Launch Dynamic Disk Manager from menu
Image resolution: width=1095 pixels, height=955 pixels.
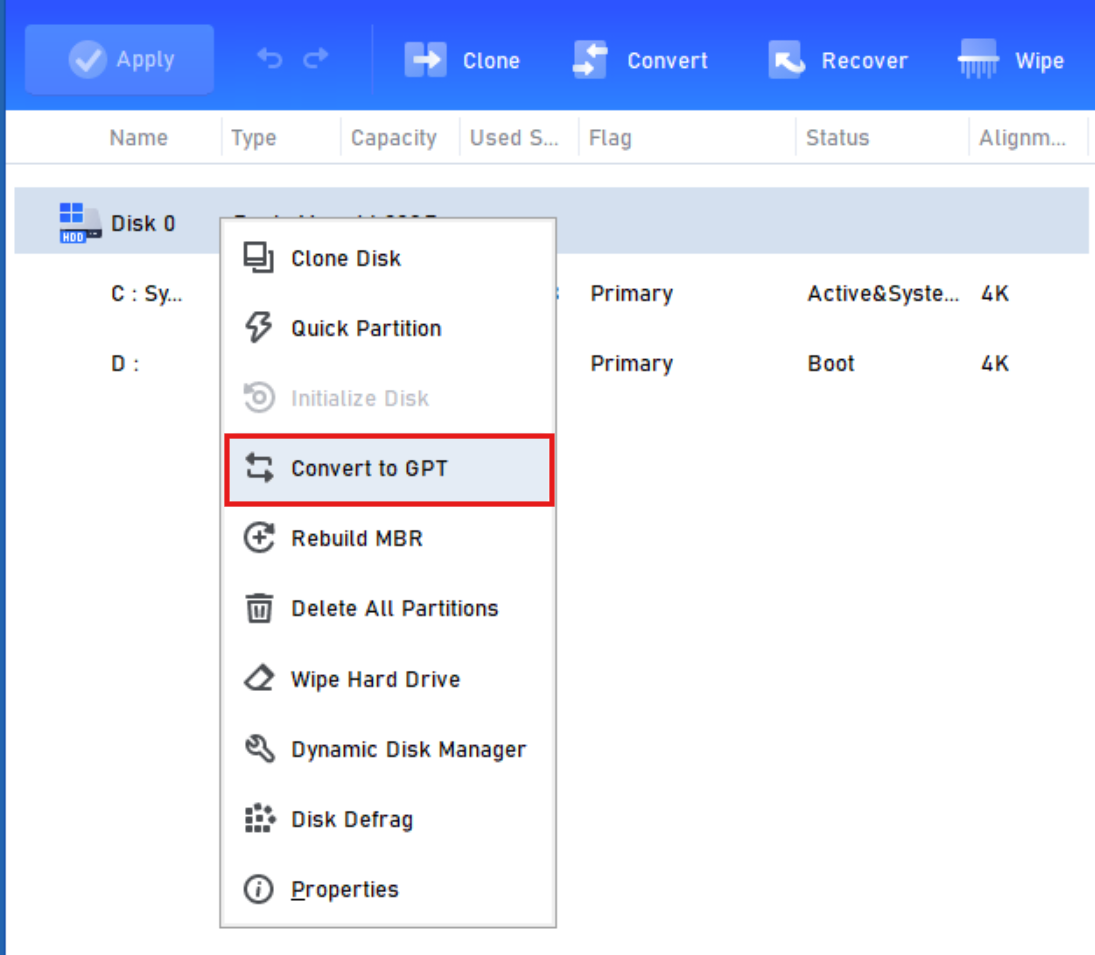[x=407, y=749]
